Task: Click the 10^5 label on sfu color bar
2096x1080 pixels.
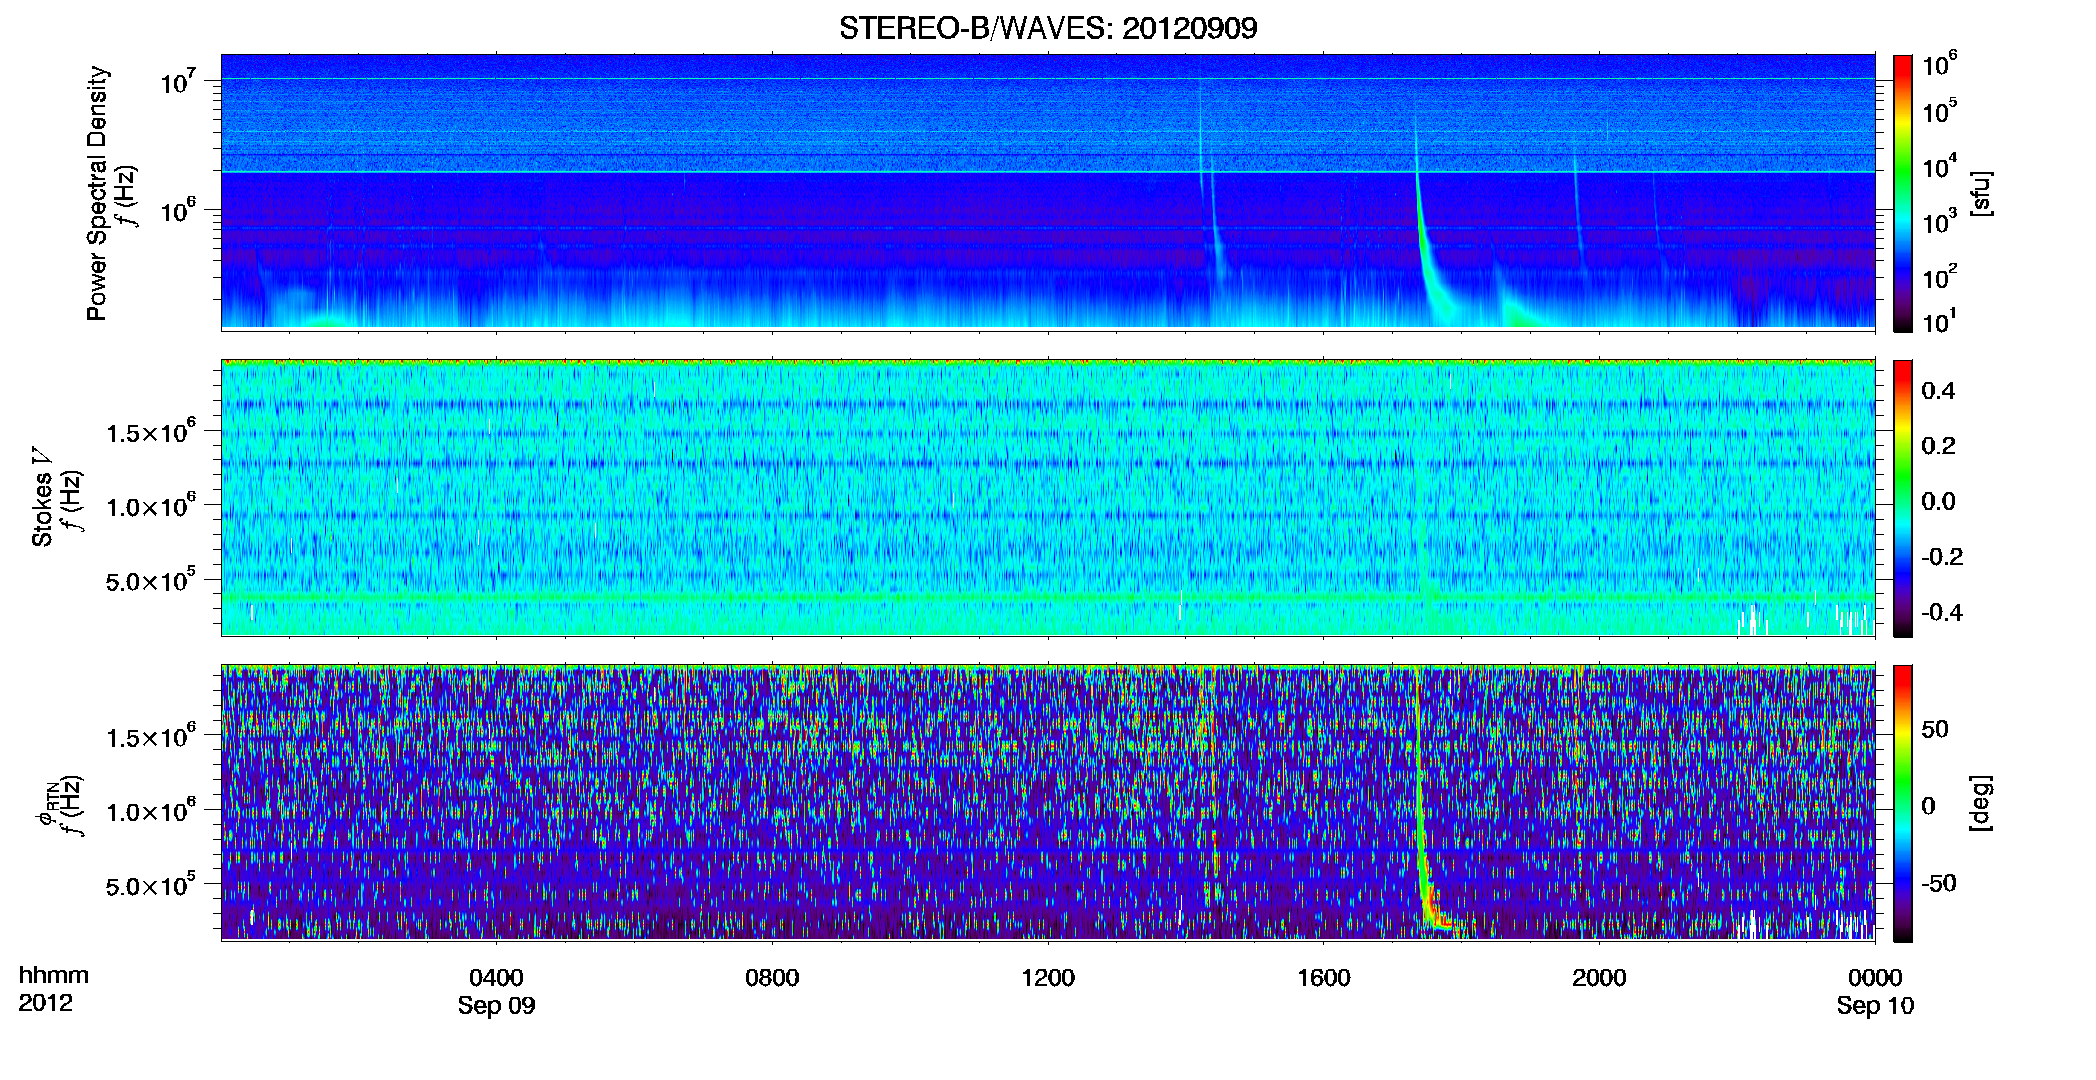Action: point(1940,111)
